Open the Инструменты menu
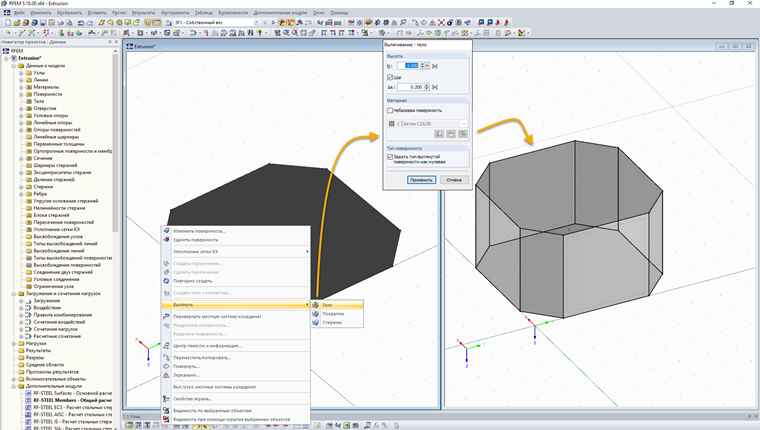 coord(175,13)
